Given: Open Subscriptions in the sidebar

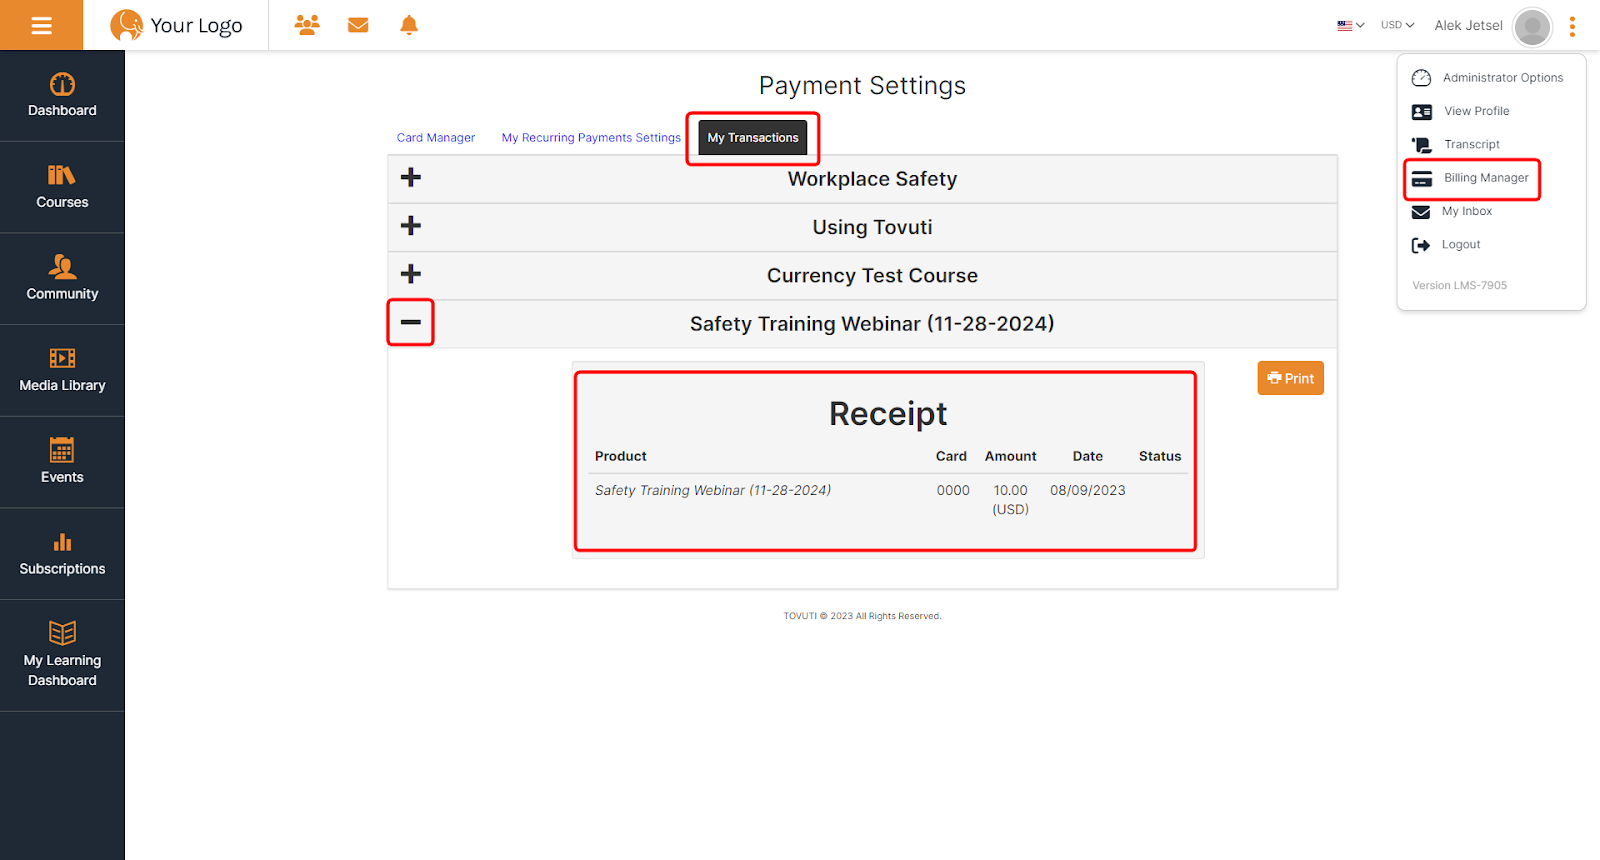Looking at the screenshot, I should 62,554.
